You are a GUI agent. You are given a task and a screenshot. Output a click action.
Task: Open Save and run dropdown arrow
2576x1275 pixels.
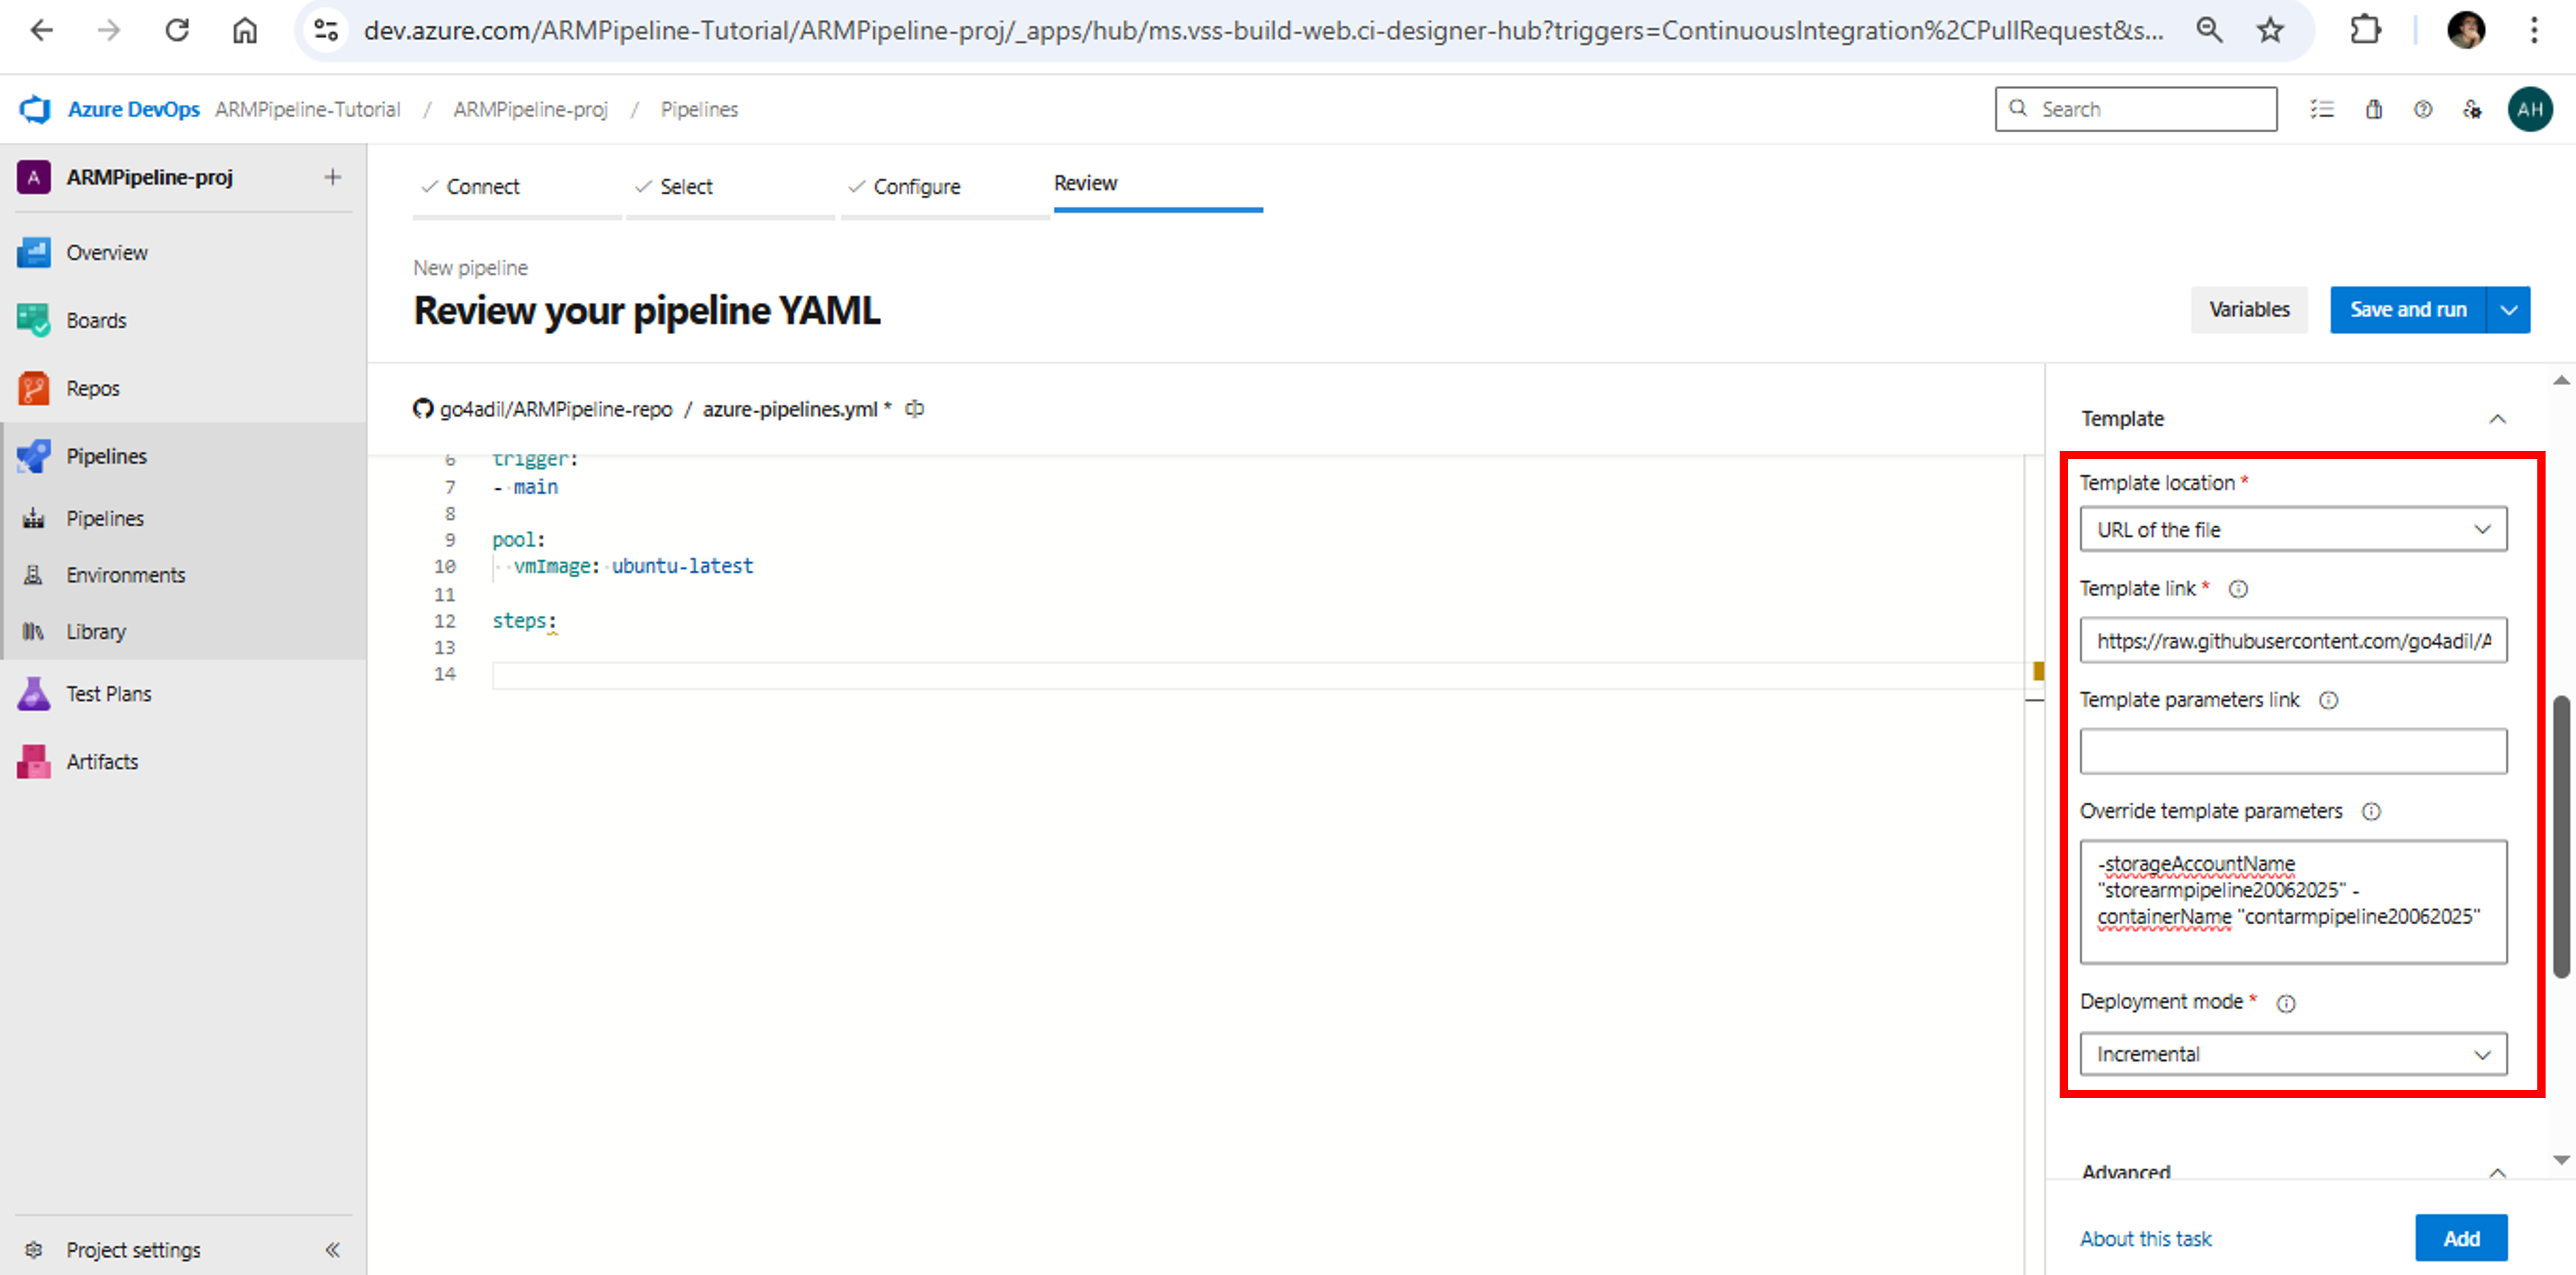(2508, 310)
